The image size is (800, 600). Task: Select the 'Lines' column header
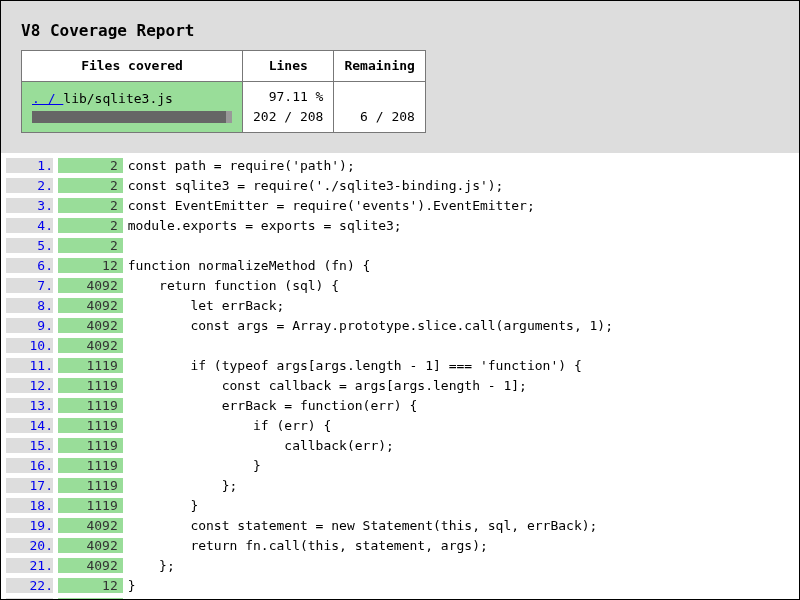288,66
